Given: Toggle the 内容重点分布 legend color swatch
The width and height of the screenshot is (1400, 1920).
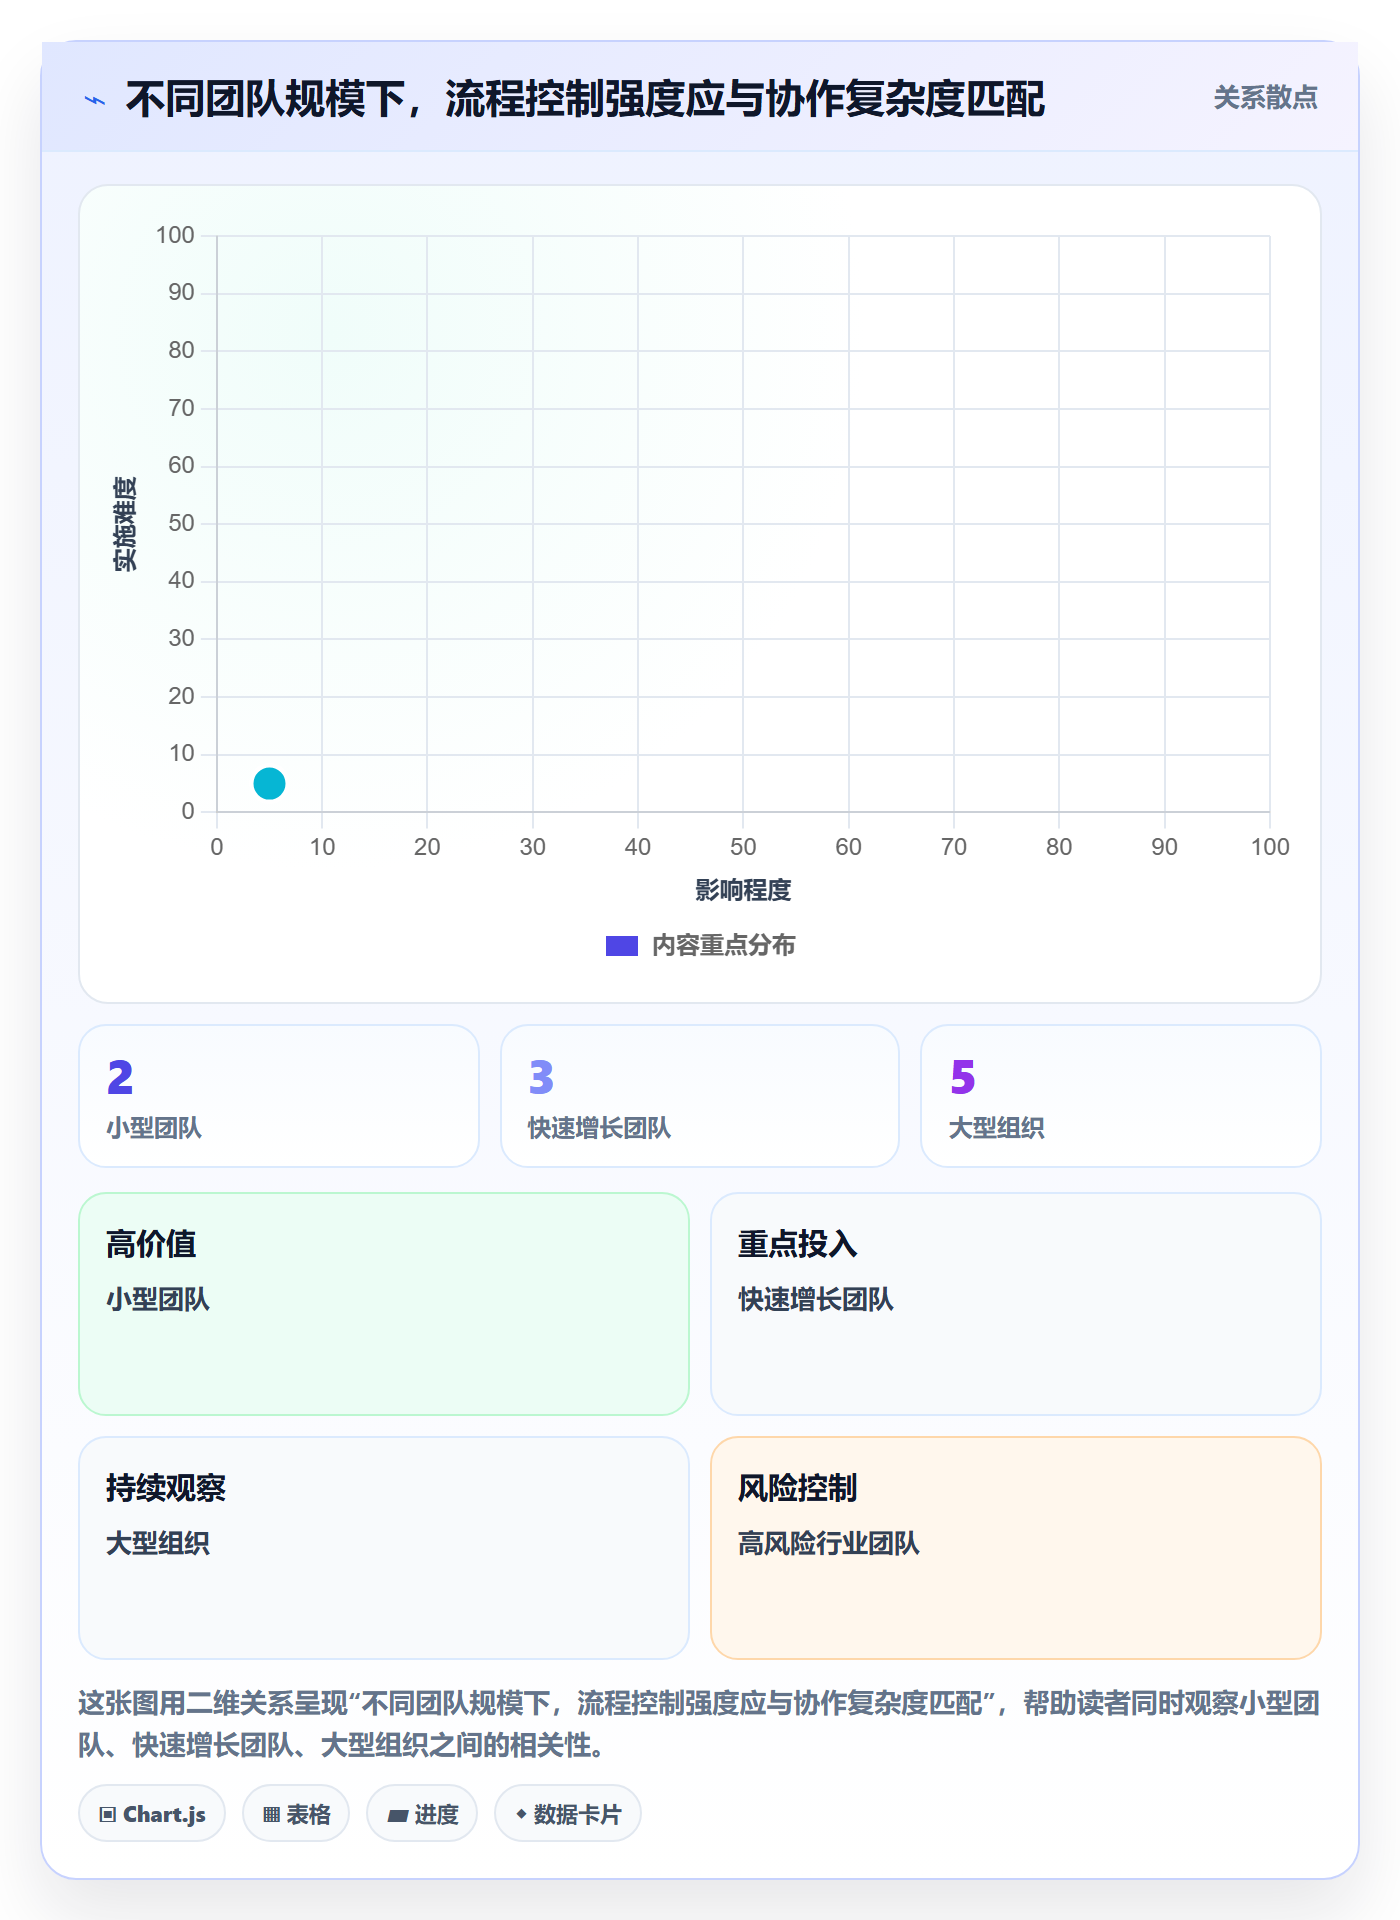Looking at the screenshot, I should coord(621,946).
